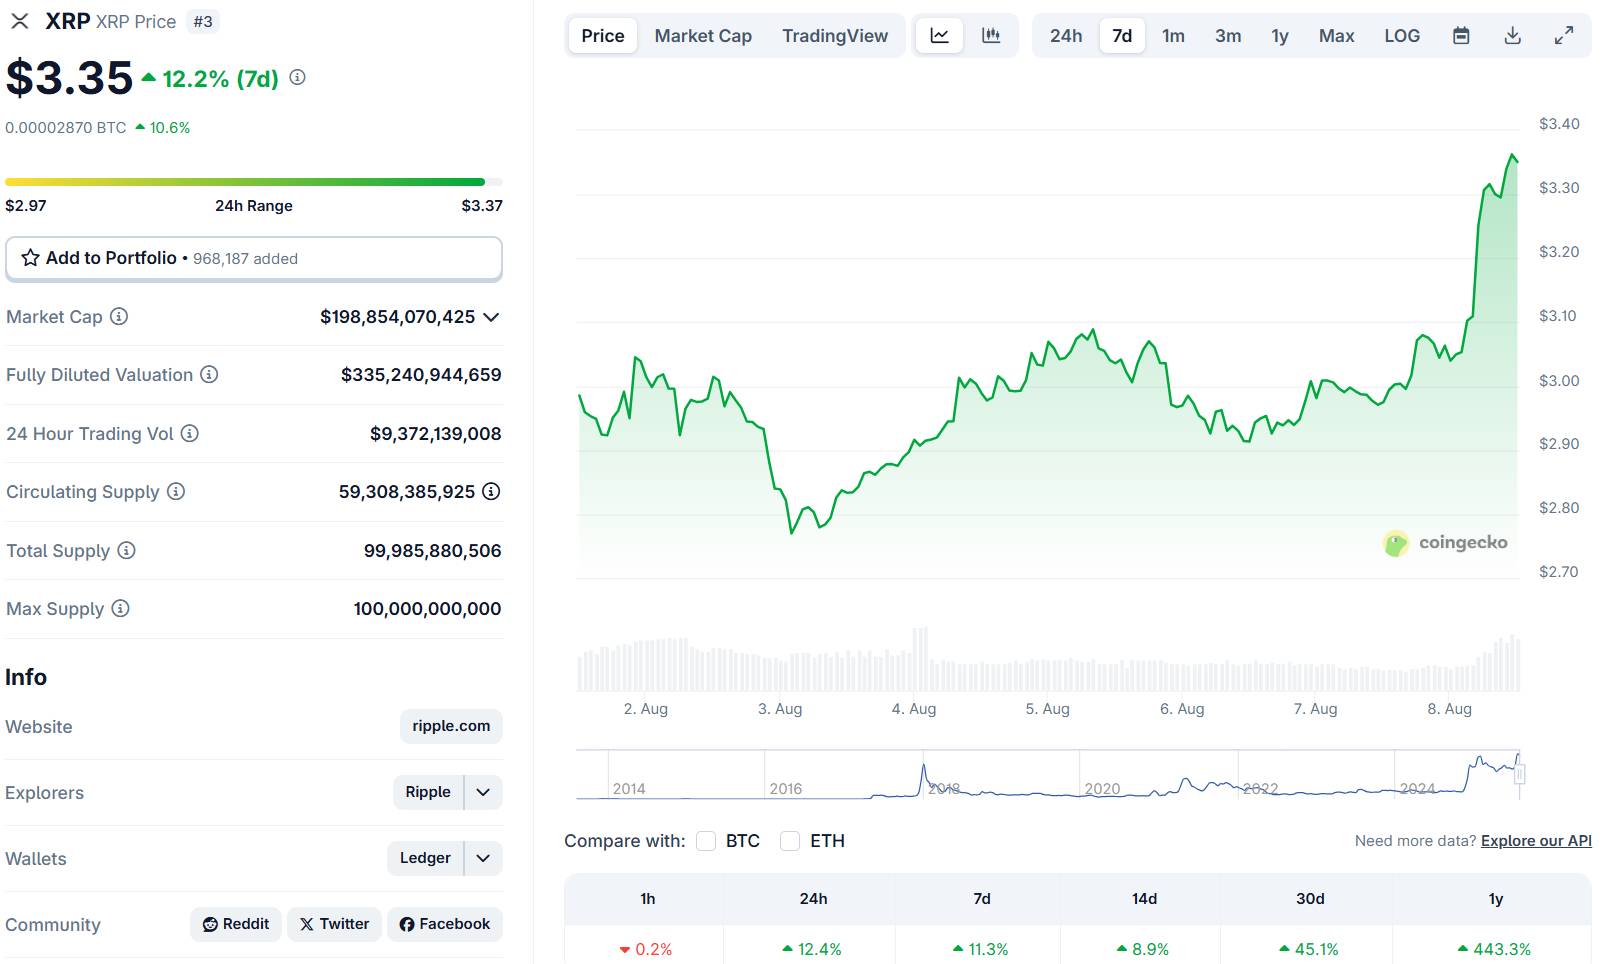The height and width of the screenshot is (964, 1610).
Task: Open Twitter community link
Action: pos(335,924)
